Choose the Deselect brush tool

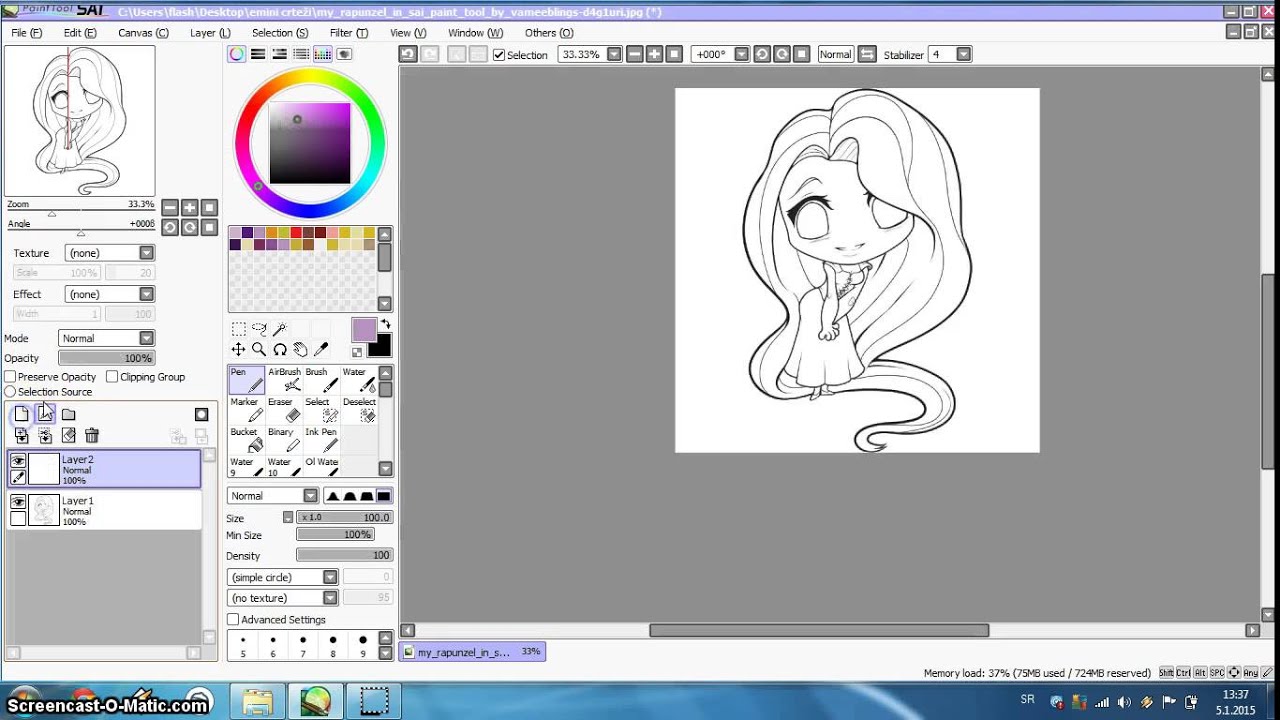[358, 411]
